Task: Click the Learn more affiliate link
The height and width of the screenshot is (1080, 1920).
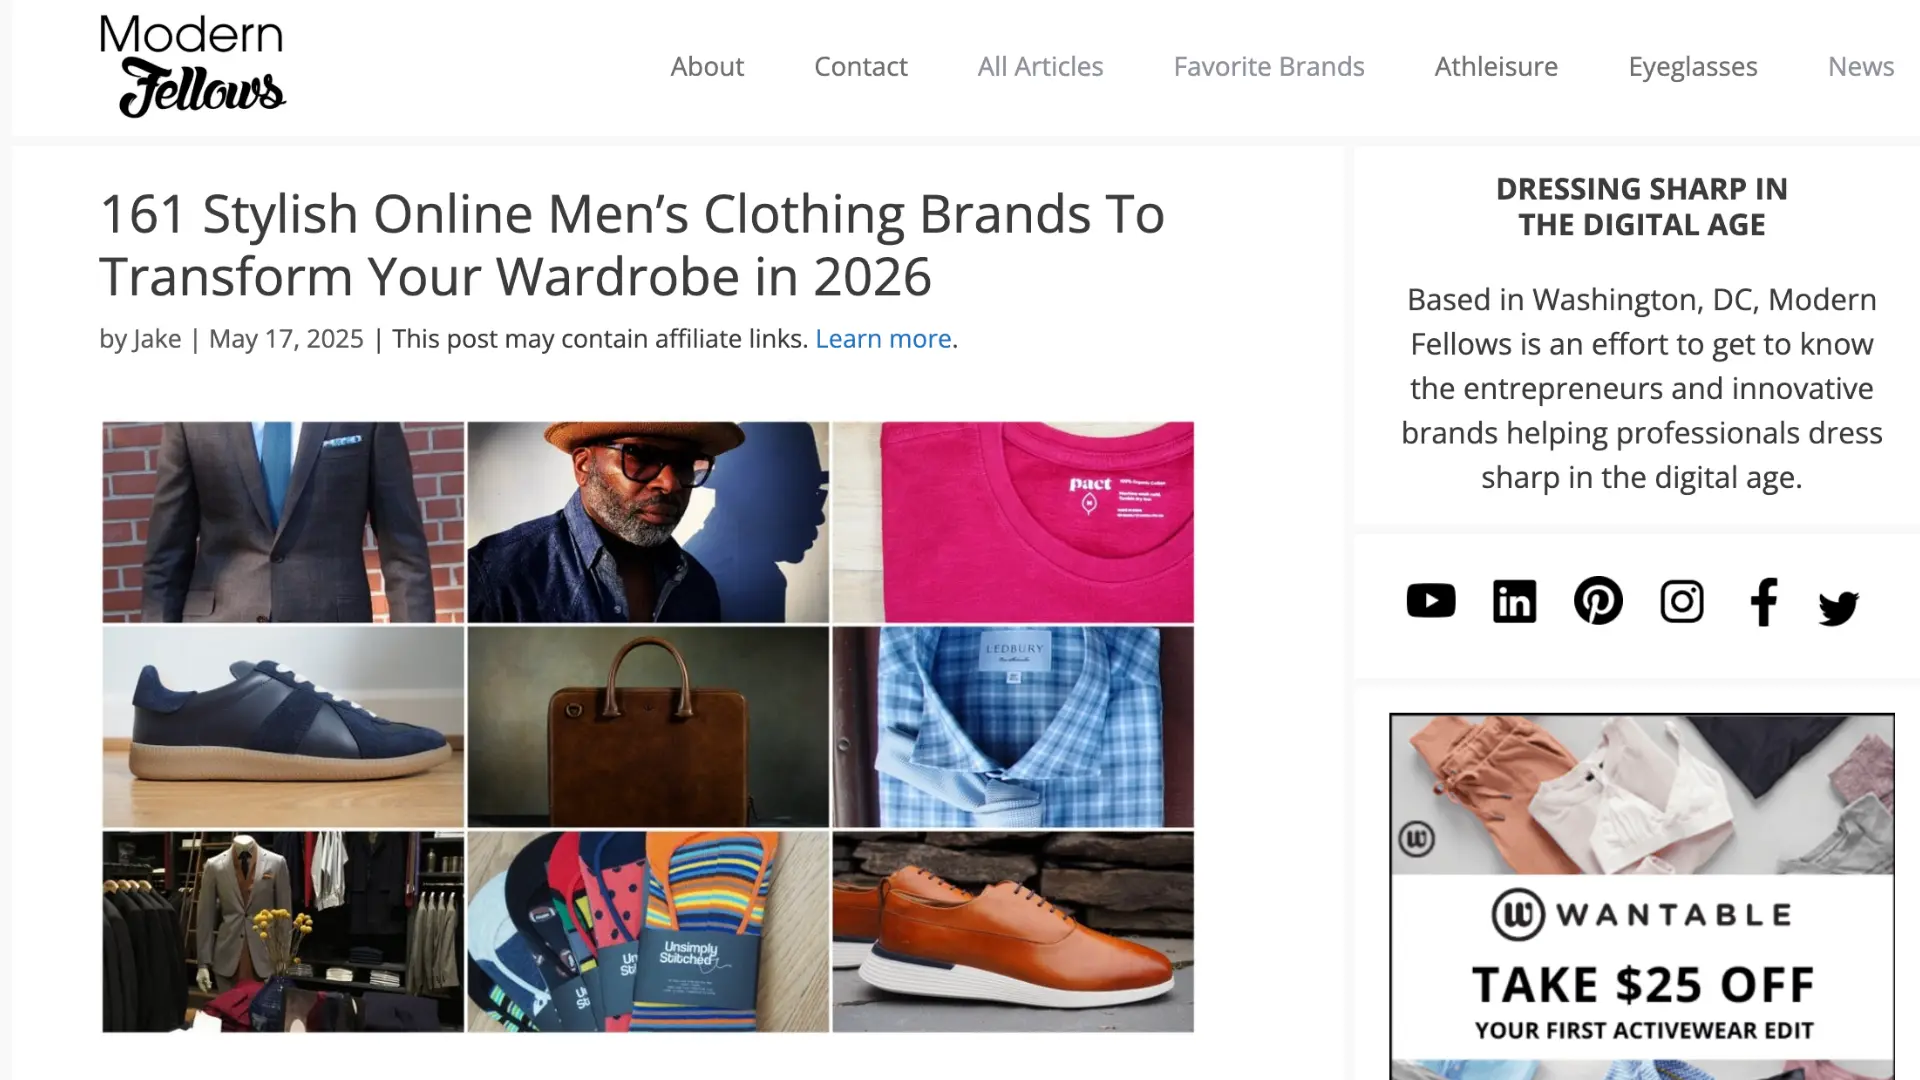Action: (883, 338)
